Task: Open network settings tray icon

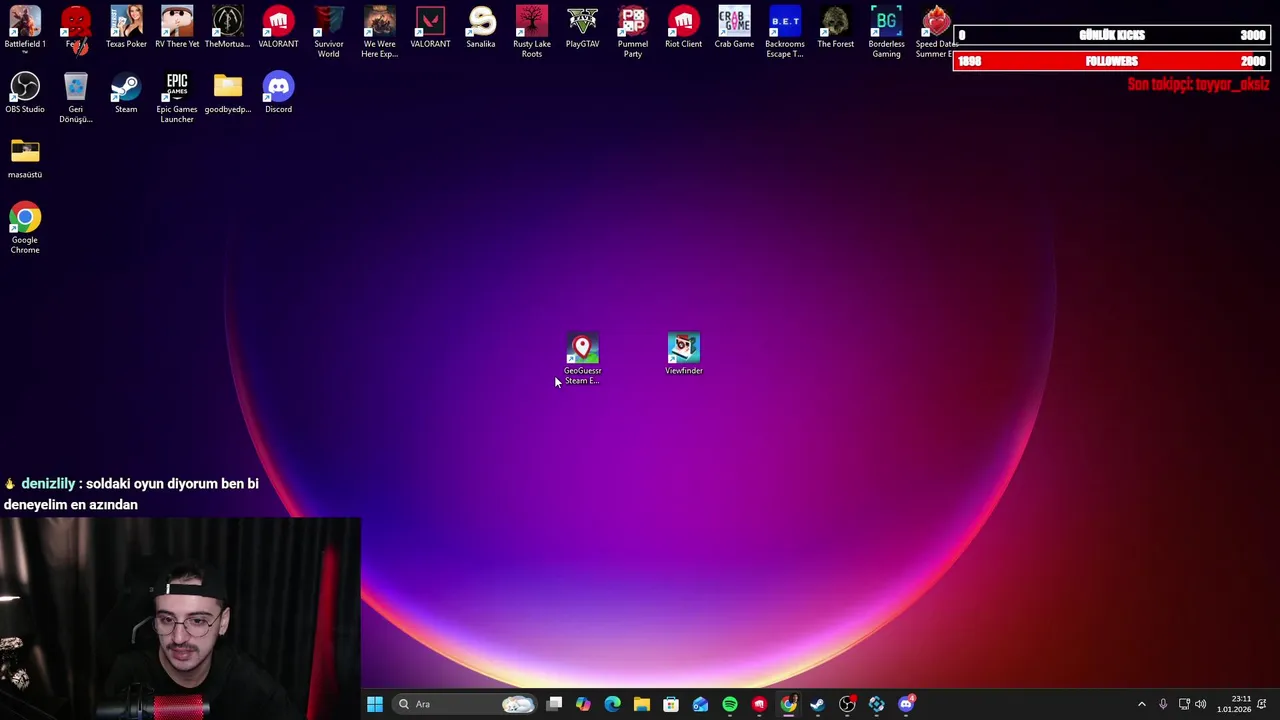Action: coord(1184,704)
